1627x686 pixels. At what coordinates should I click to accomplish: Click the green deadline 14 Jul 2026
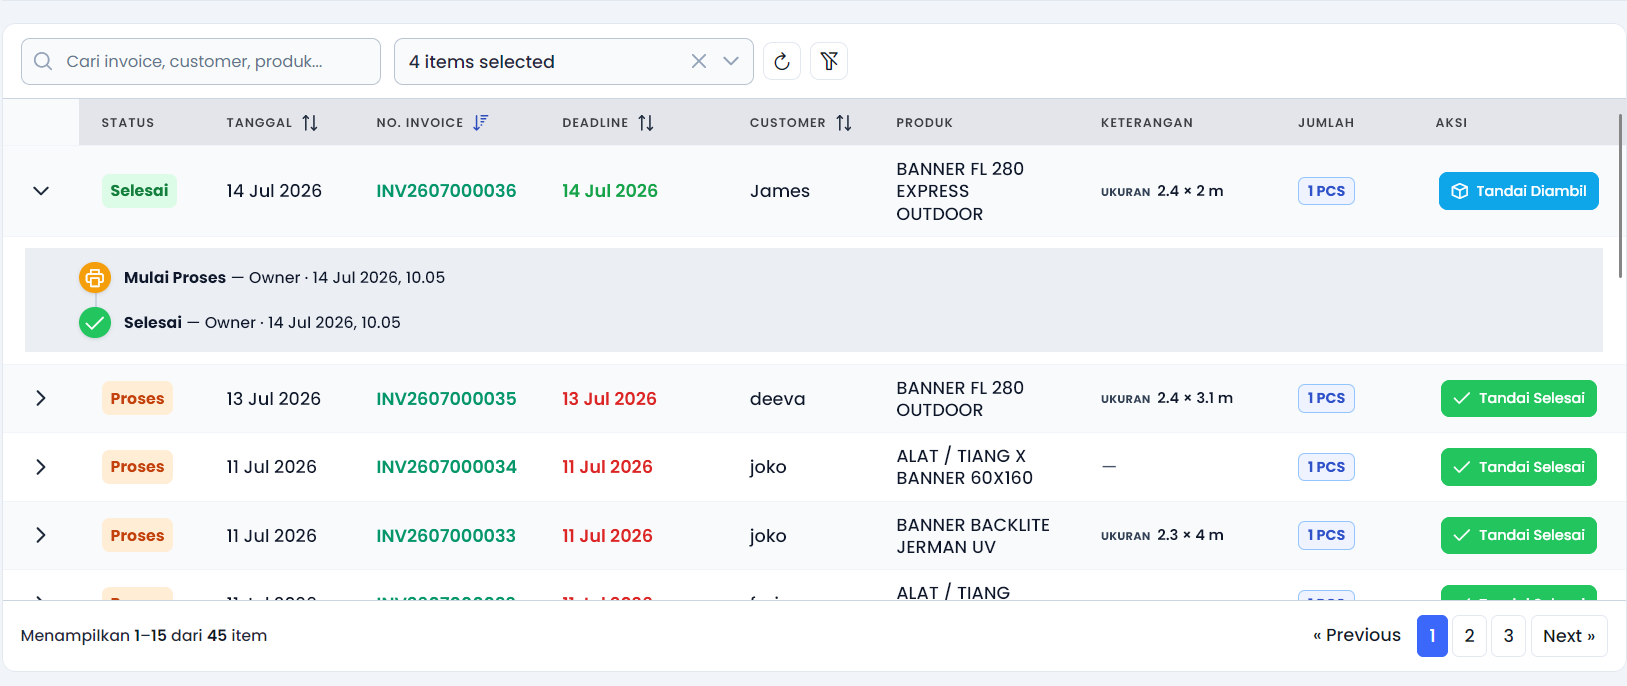pyautogui.click(x=610, y=191)
